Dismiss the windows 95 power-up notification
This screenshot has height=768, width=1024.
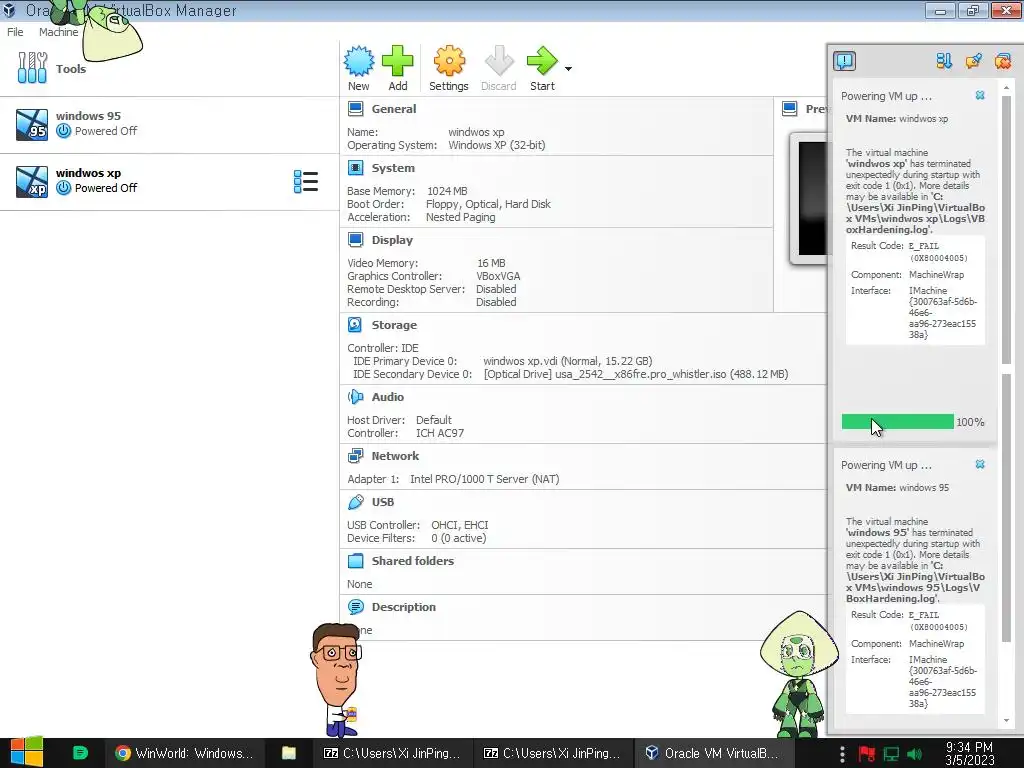[980, 464]
